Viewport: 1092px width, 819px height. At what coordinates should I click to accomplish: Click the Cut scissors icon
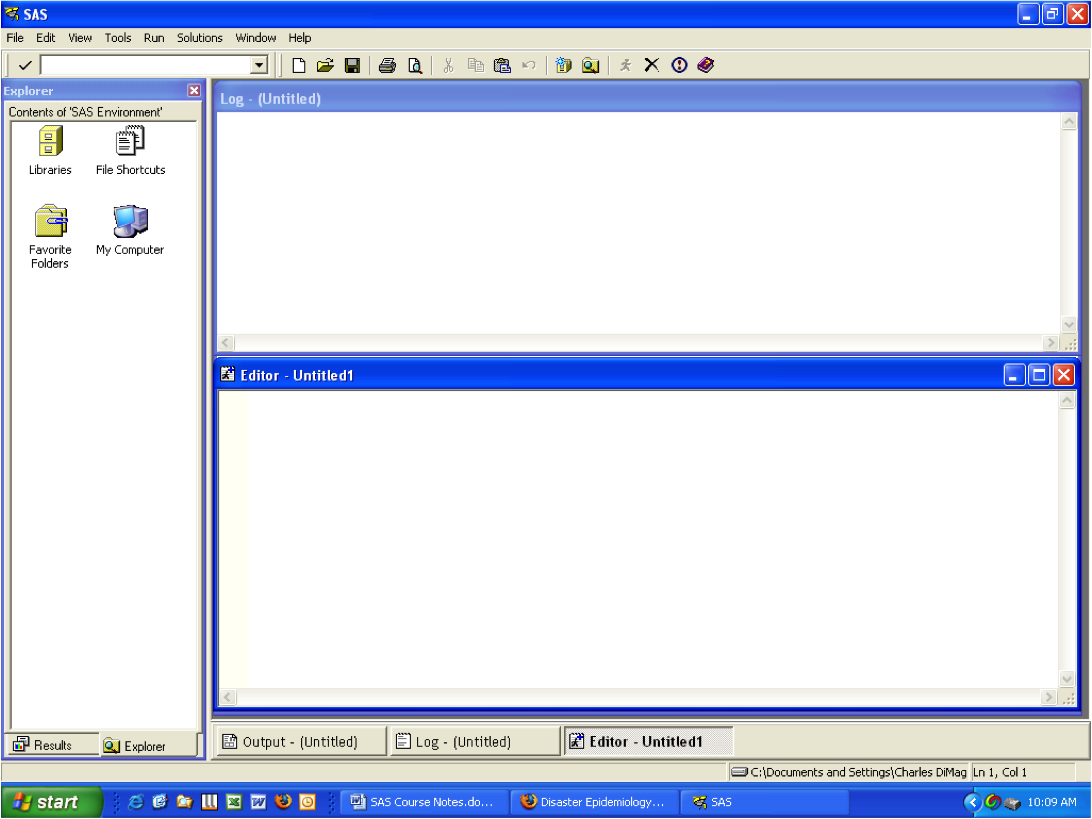[448, 65]
